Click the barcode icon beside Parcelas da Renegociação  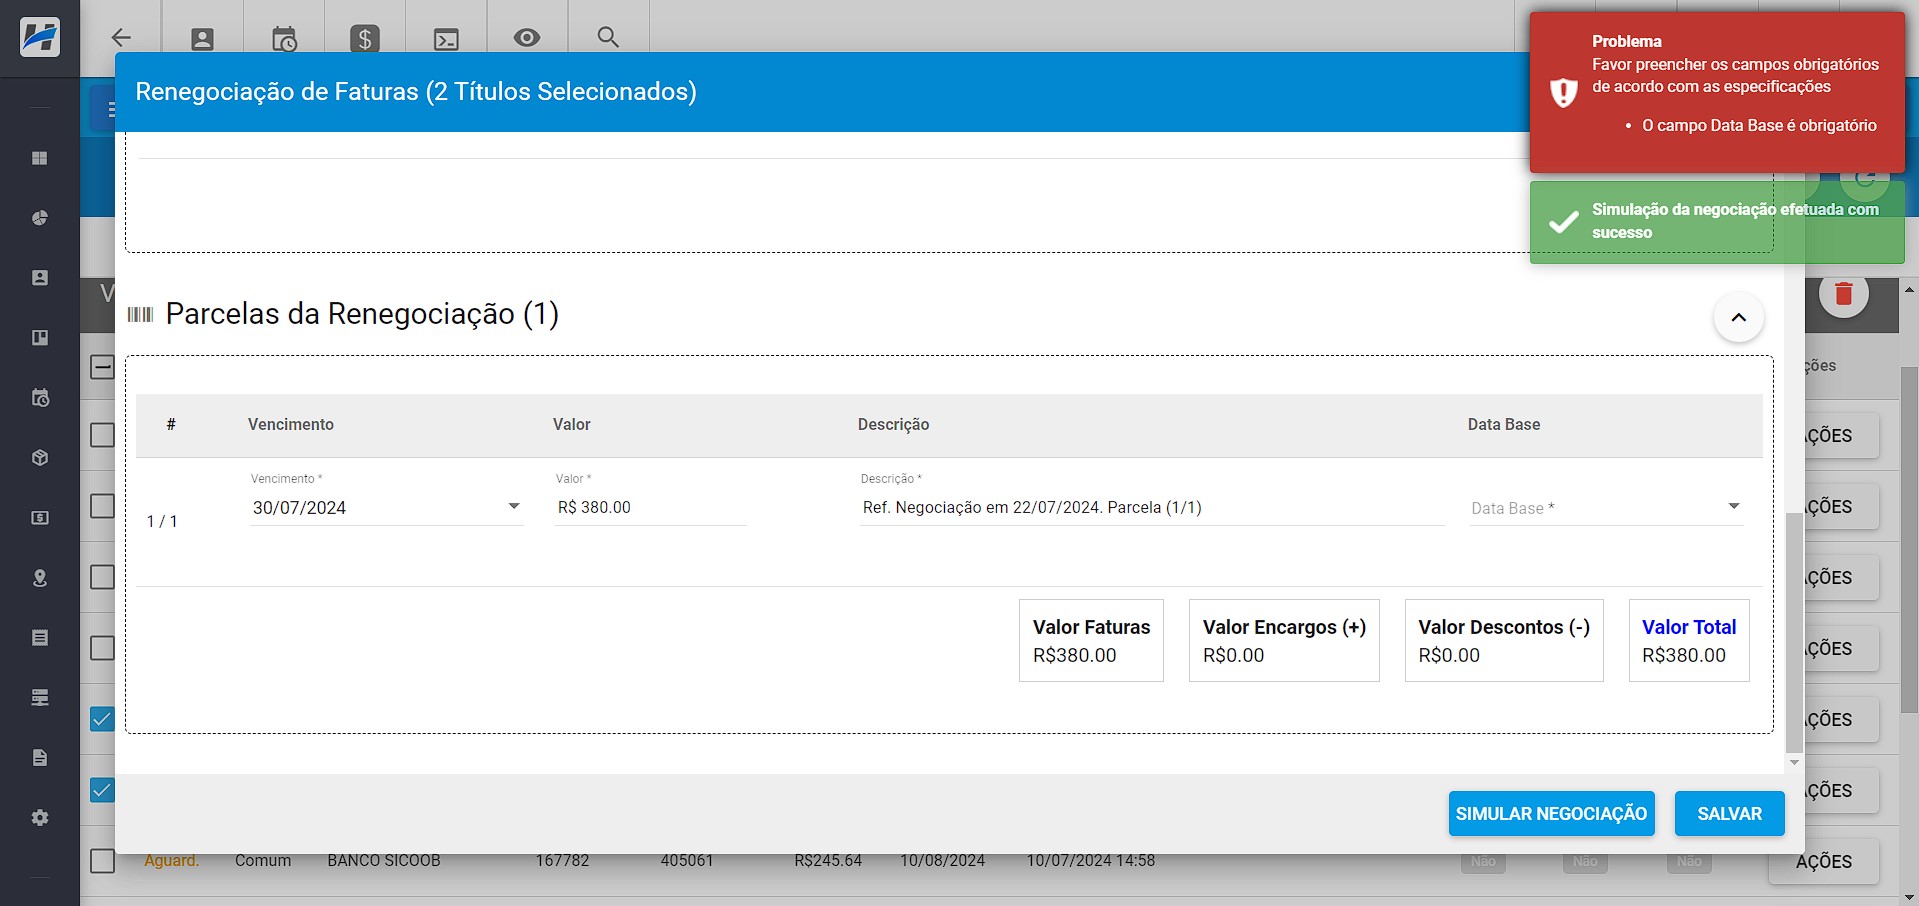coord(140,315)
